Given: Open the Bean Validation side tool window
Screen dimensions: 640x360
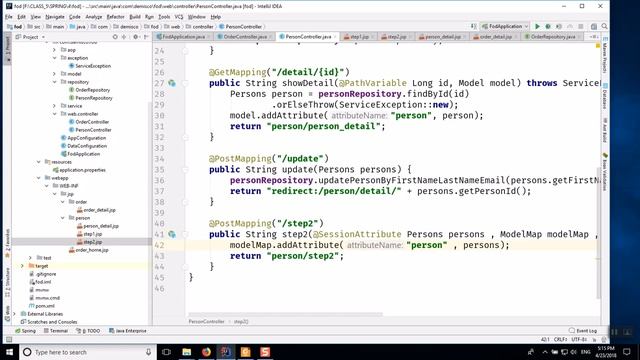Looking at the screenshot, I should pos(605,172).
